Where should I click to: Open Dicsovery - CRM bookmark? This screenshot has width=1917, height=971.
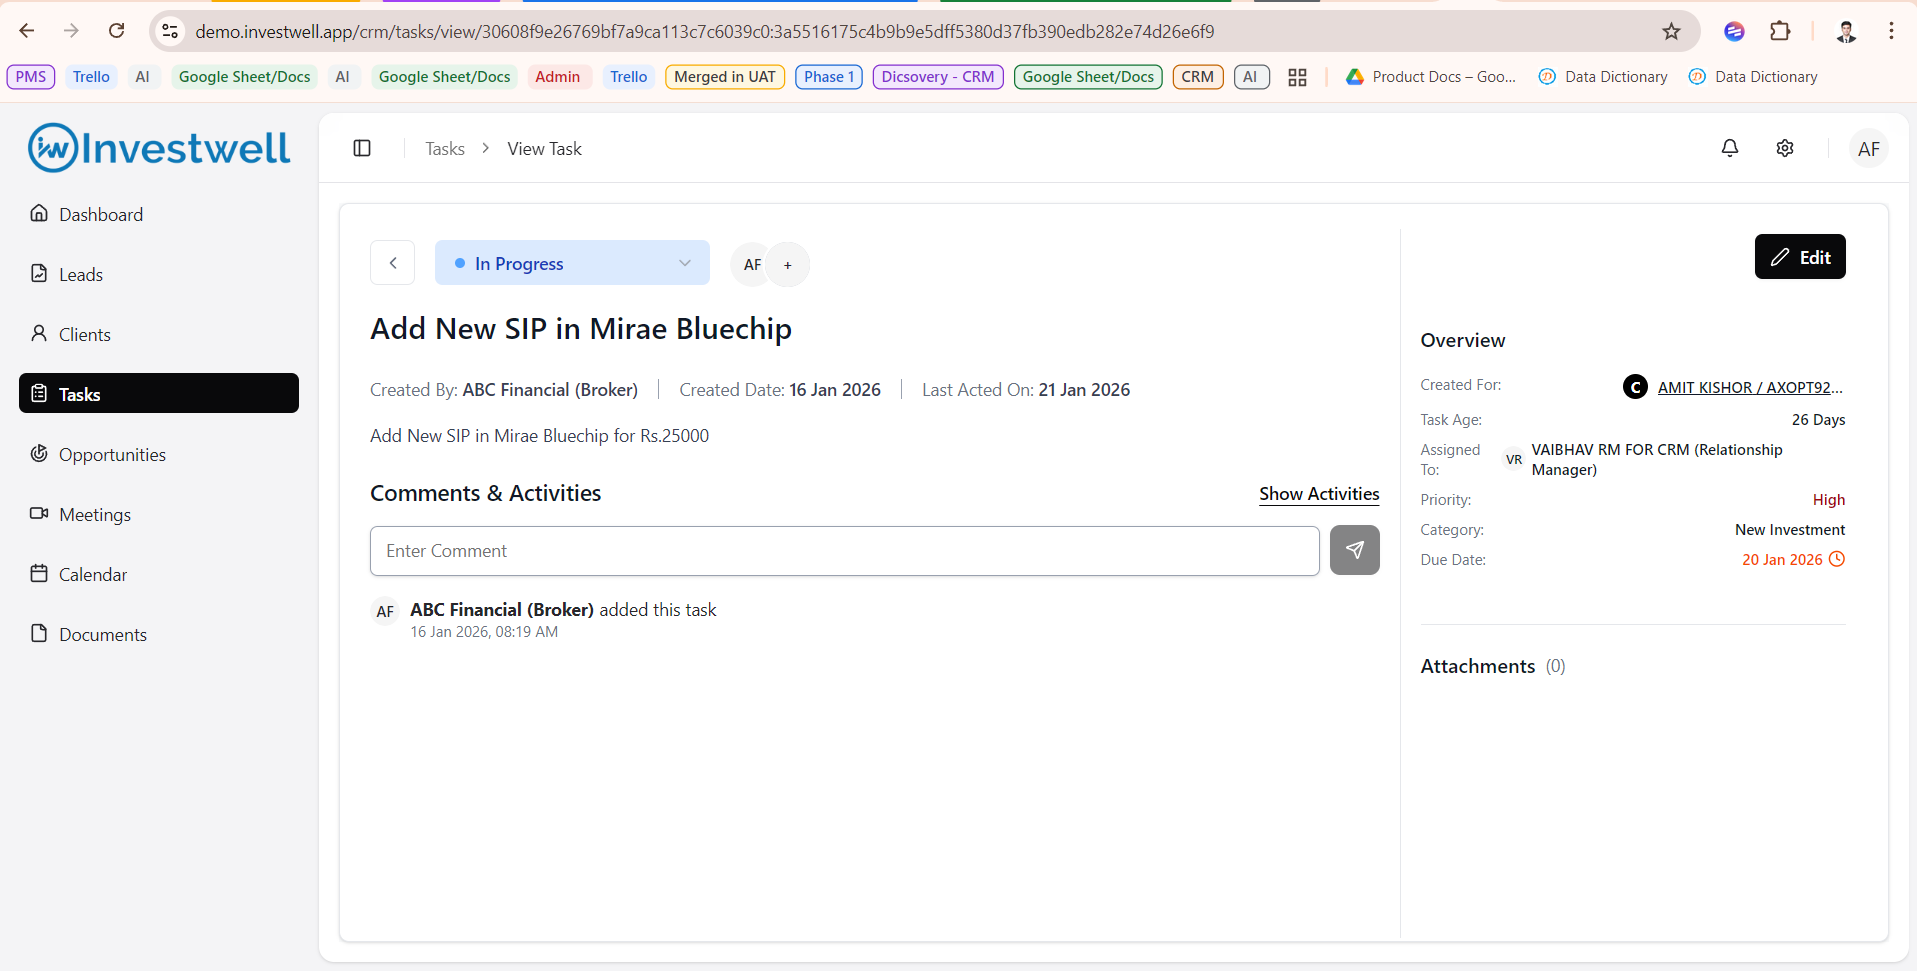coord(938,77)
